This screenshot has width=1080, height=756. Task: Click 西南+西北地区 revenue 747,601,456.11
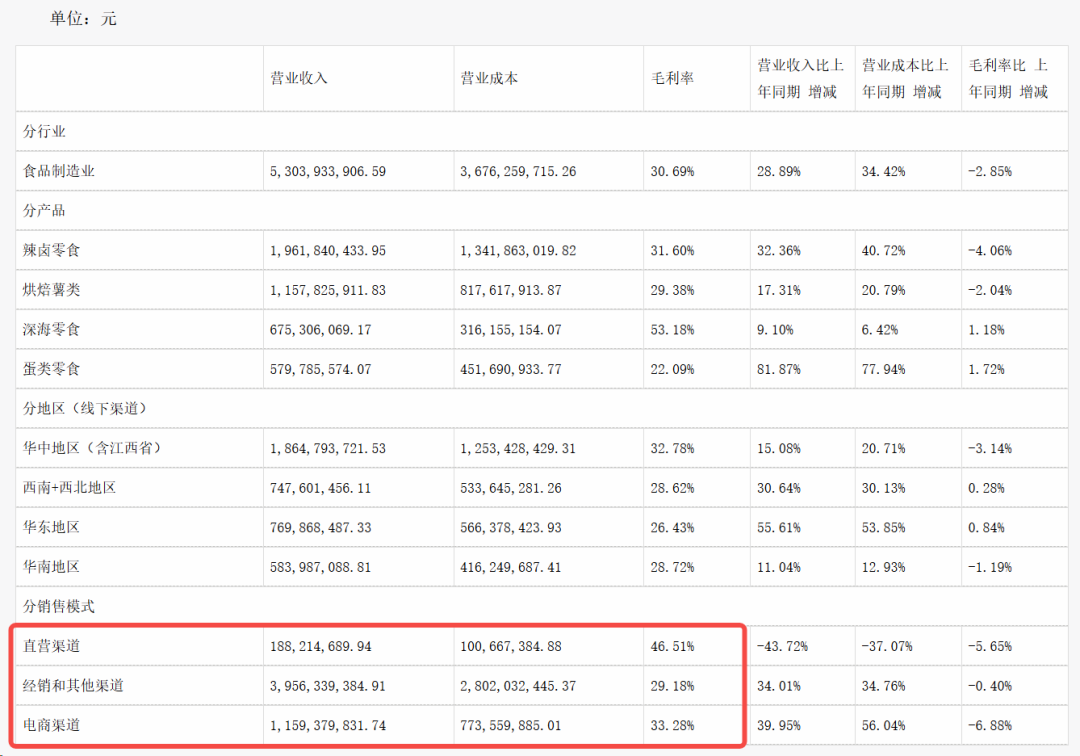(x=320, y=488)
